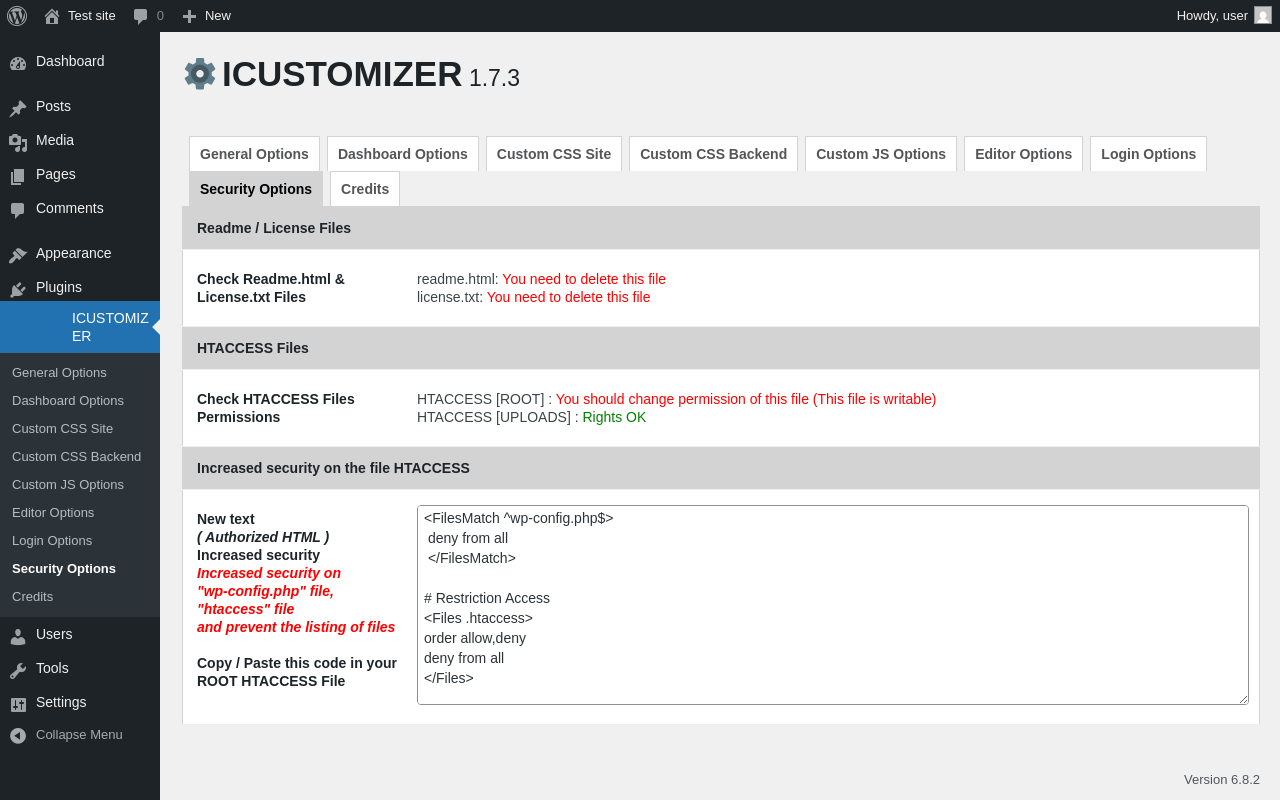Open Credits in the sidebar submenu
Viewport: 1280px width, 800px height.
pos(32,596)
